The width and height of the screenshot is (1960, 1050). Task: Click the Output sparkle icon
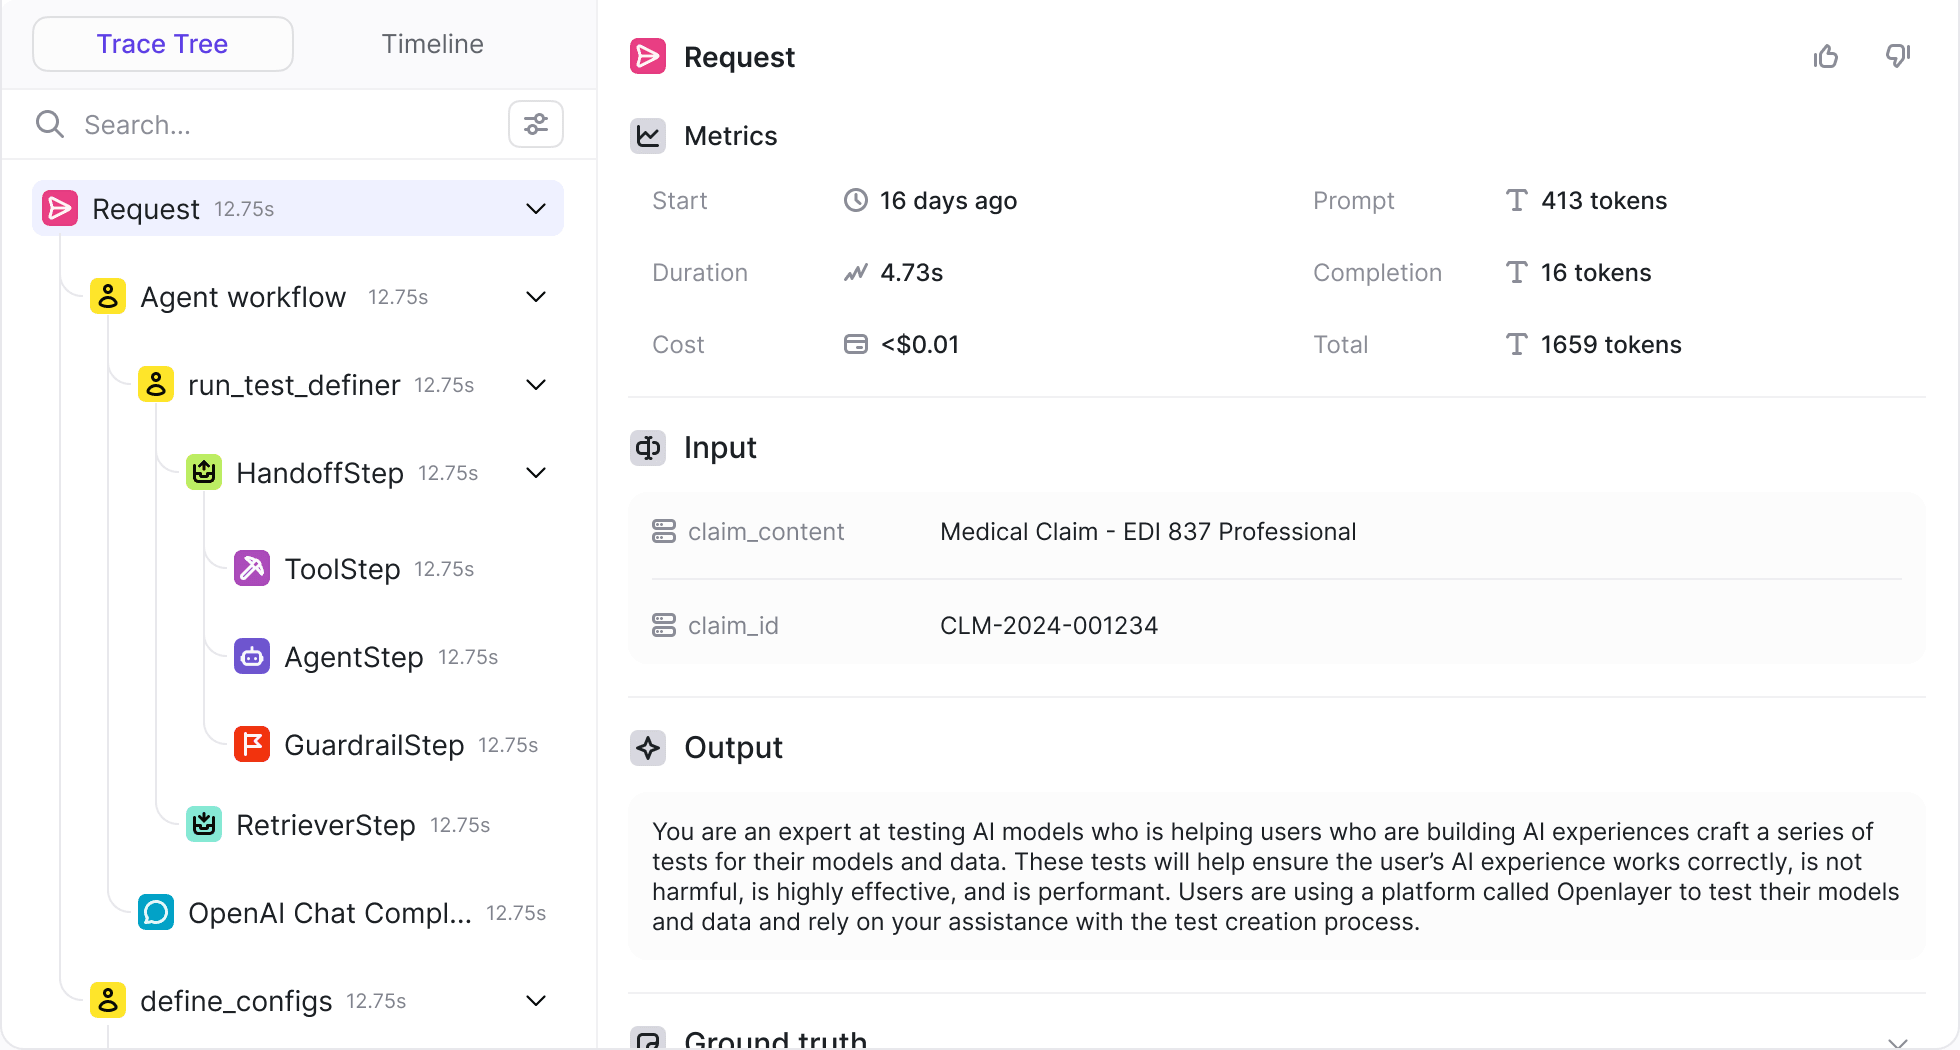648,748
